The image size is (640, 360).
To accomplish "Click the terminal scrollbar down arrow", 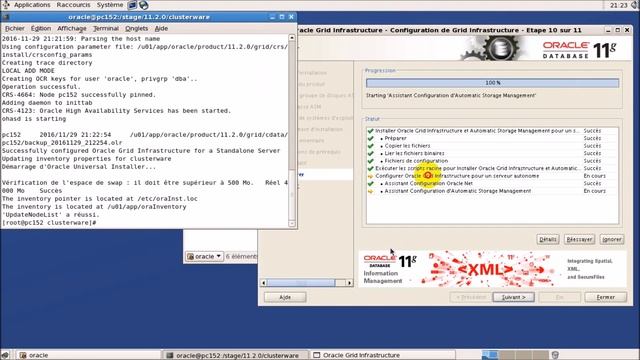I will [x=292, y=223].
